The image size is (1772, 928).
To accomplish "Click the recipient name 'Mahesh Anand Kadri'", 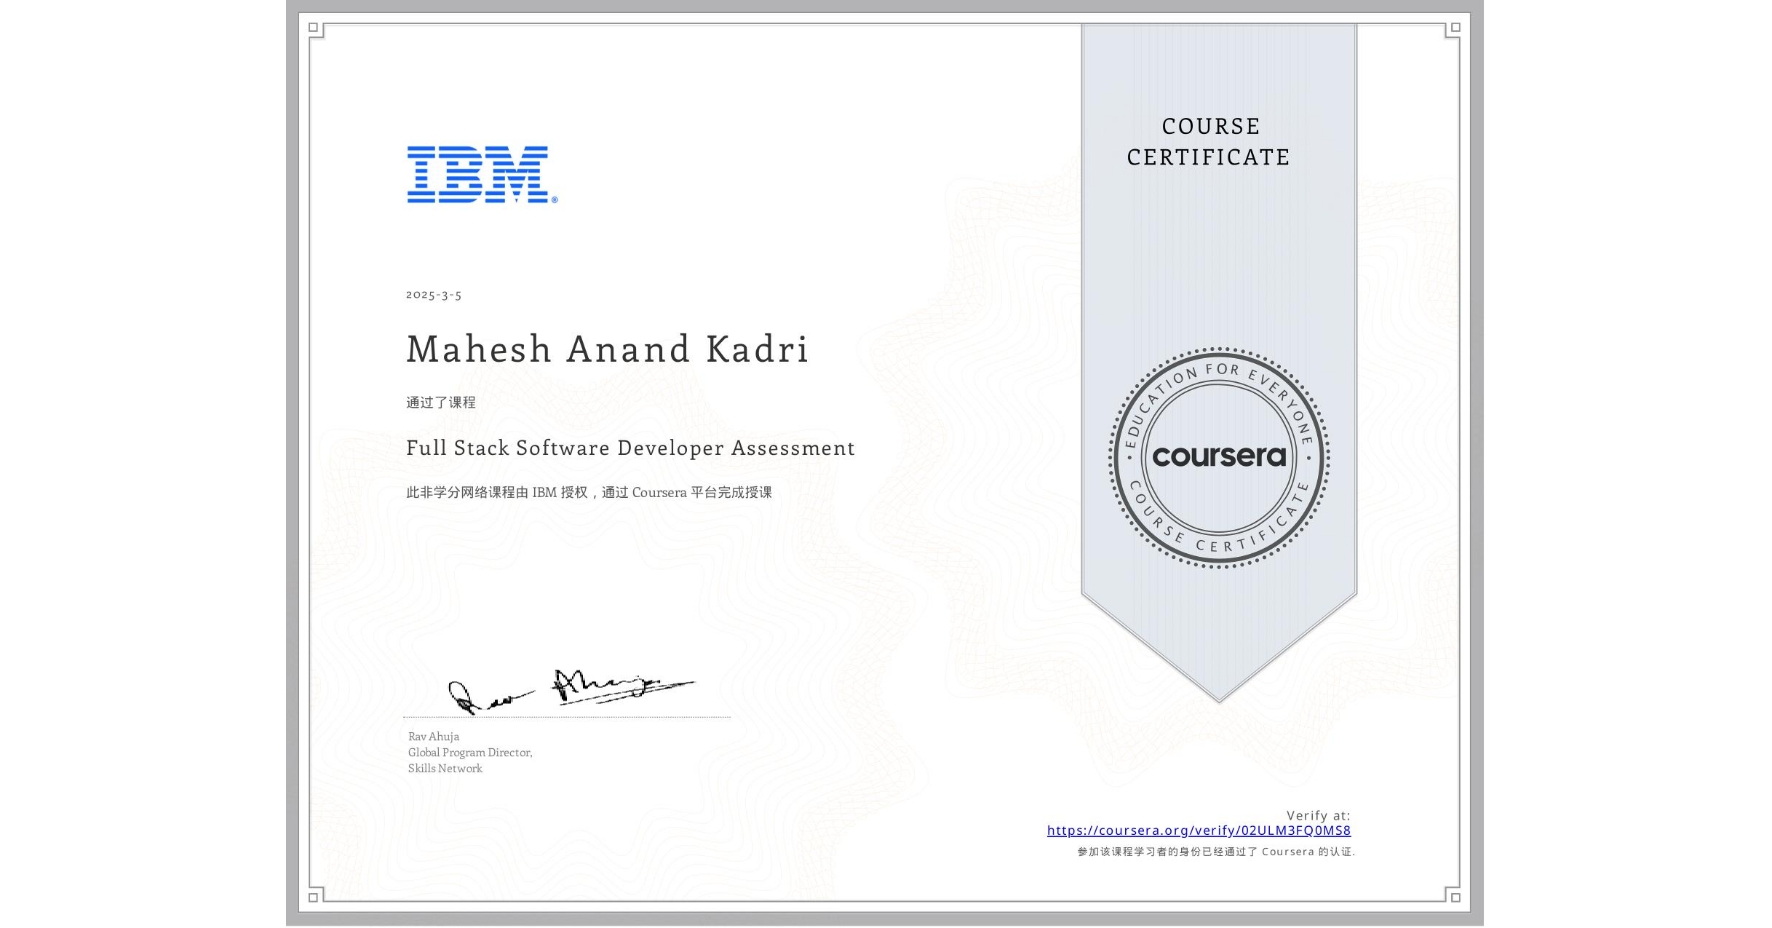I will [608, 349].
